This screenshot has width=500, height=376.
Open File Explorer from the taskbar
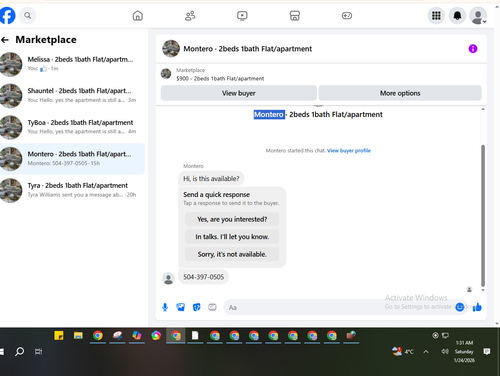point(78,336)
